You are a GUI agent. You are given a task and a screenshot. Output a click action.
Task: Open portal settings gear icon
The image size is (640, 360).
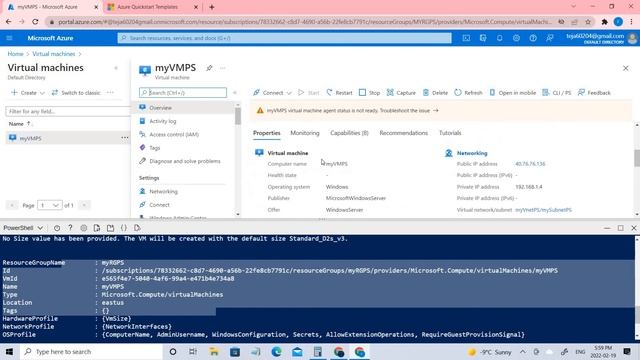516,38
